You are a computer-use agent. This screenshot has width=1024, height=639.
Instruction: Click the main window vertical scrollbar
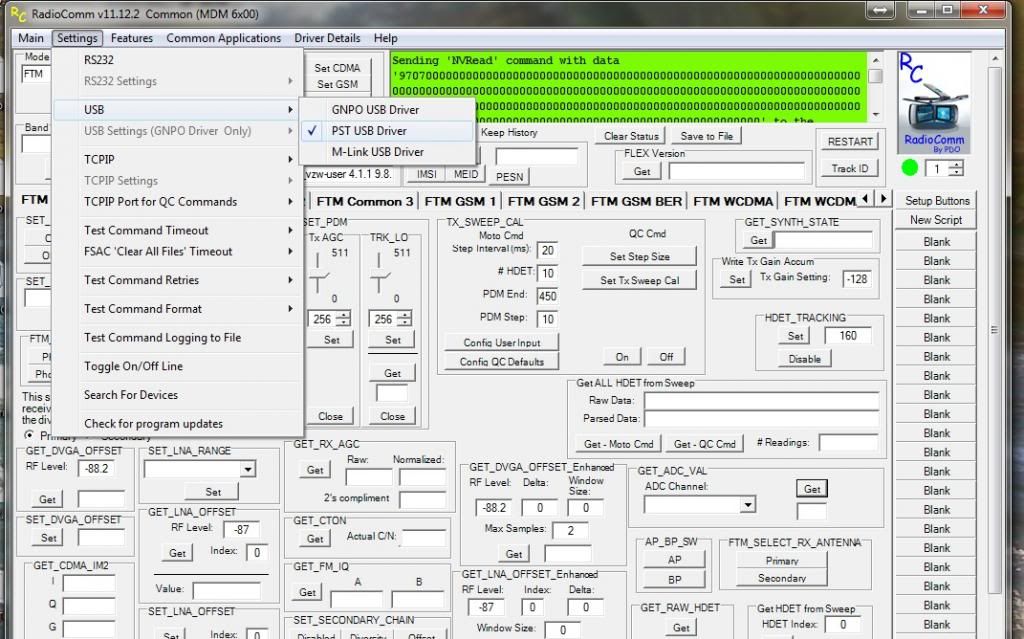(x=995, y=330)
